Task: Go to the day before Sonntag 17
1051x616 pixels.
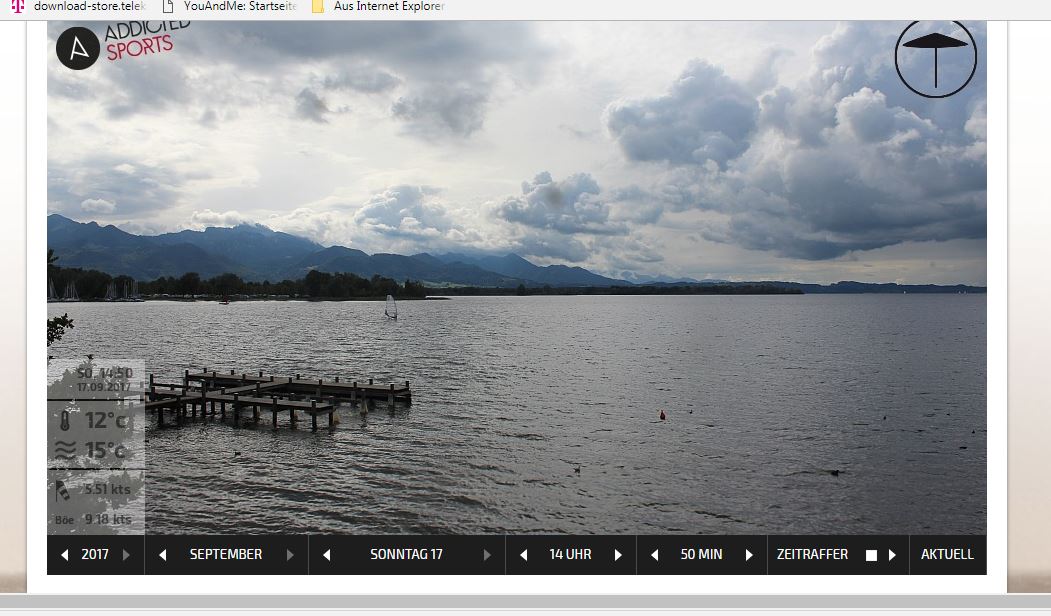Action: pyautogui.click(x=327, y=555)
